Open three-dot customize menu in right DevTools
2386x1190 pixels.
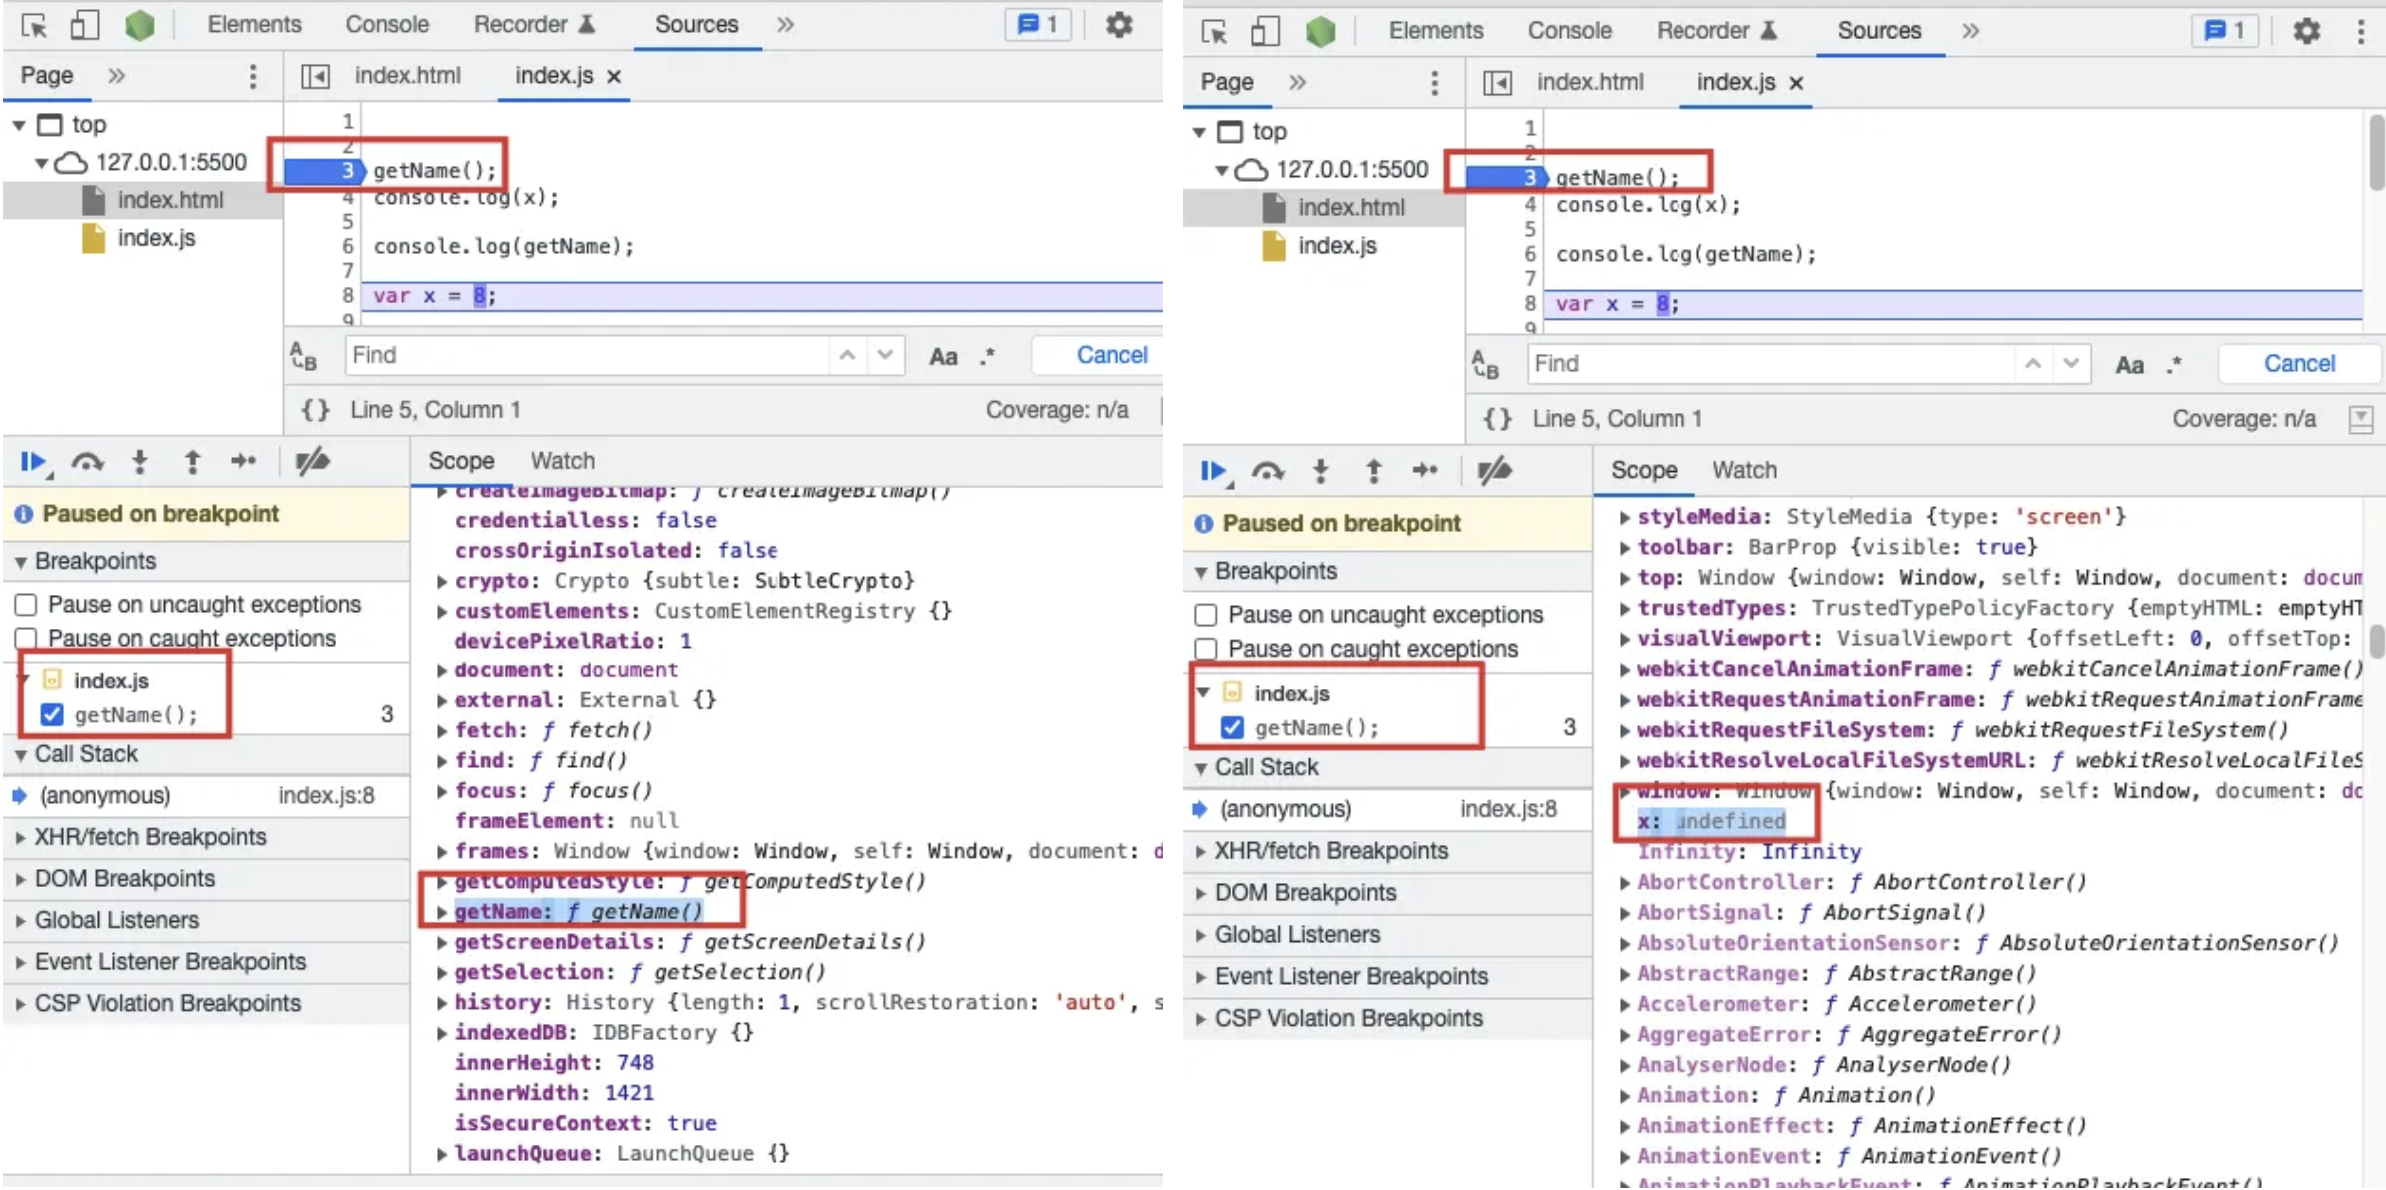pyautogui.click(x=2360, y=31)
